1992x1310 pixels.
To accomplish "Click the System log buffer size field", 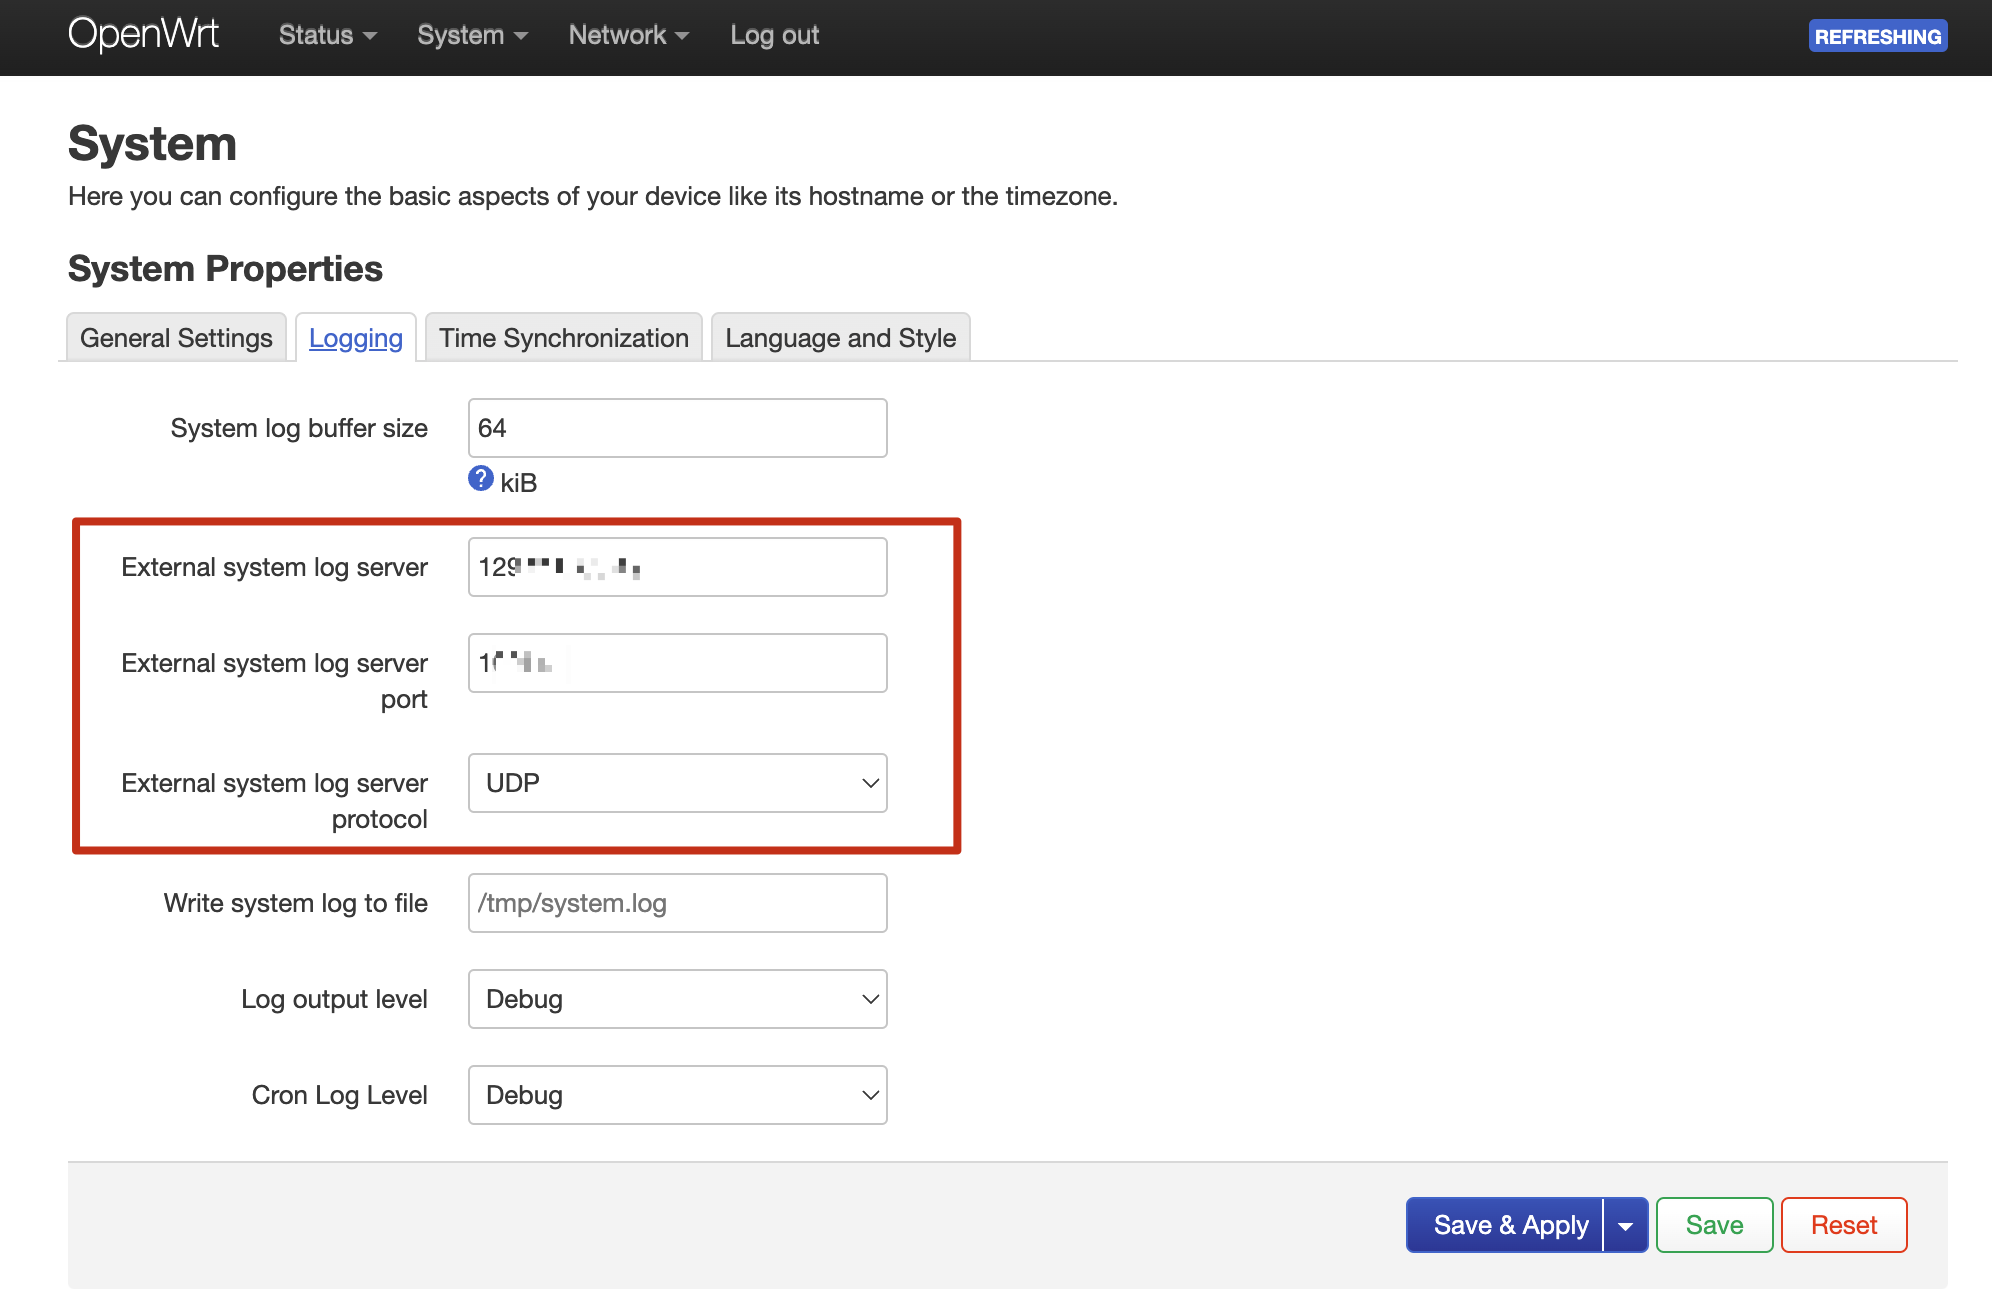I will coord(677,428).
